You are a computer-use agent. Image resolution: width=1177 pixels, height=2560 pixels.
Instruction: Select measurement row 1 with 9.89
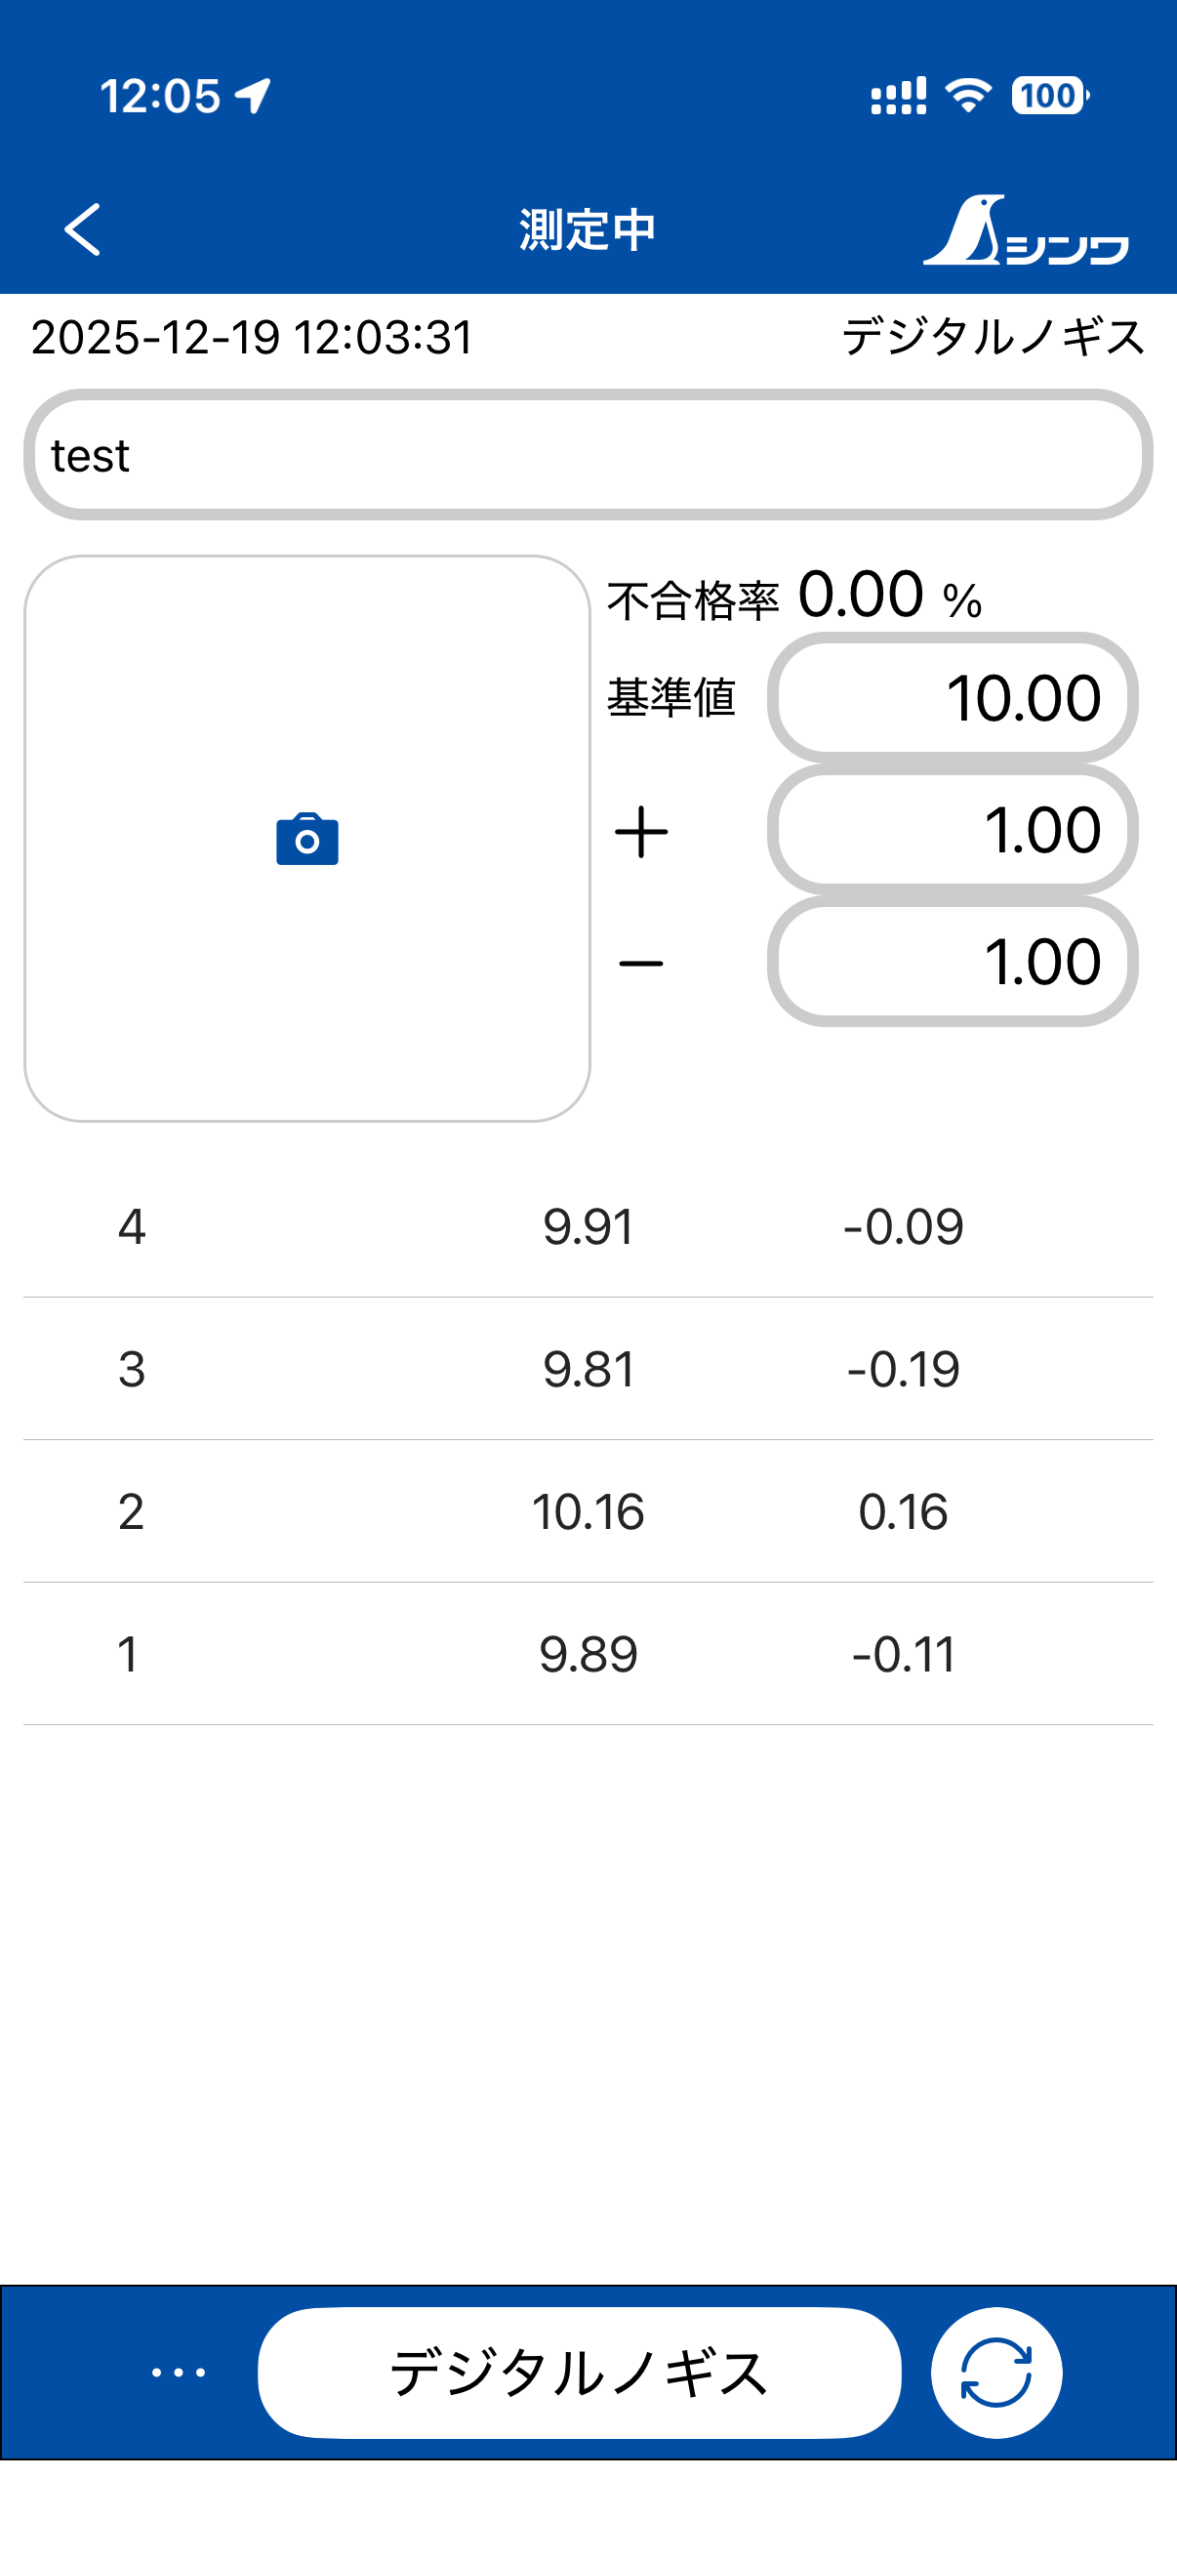click(588, 1654)
